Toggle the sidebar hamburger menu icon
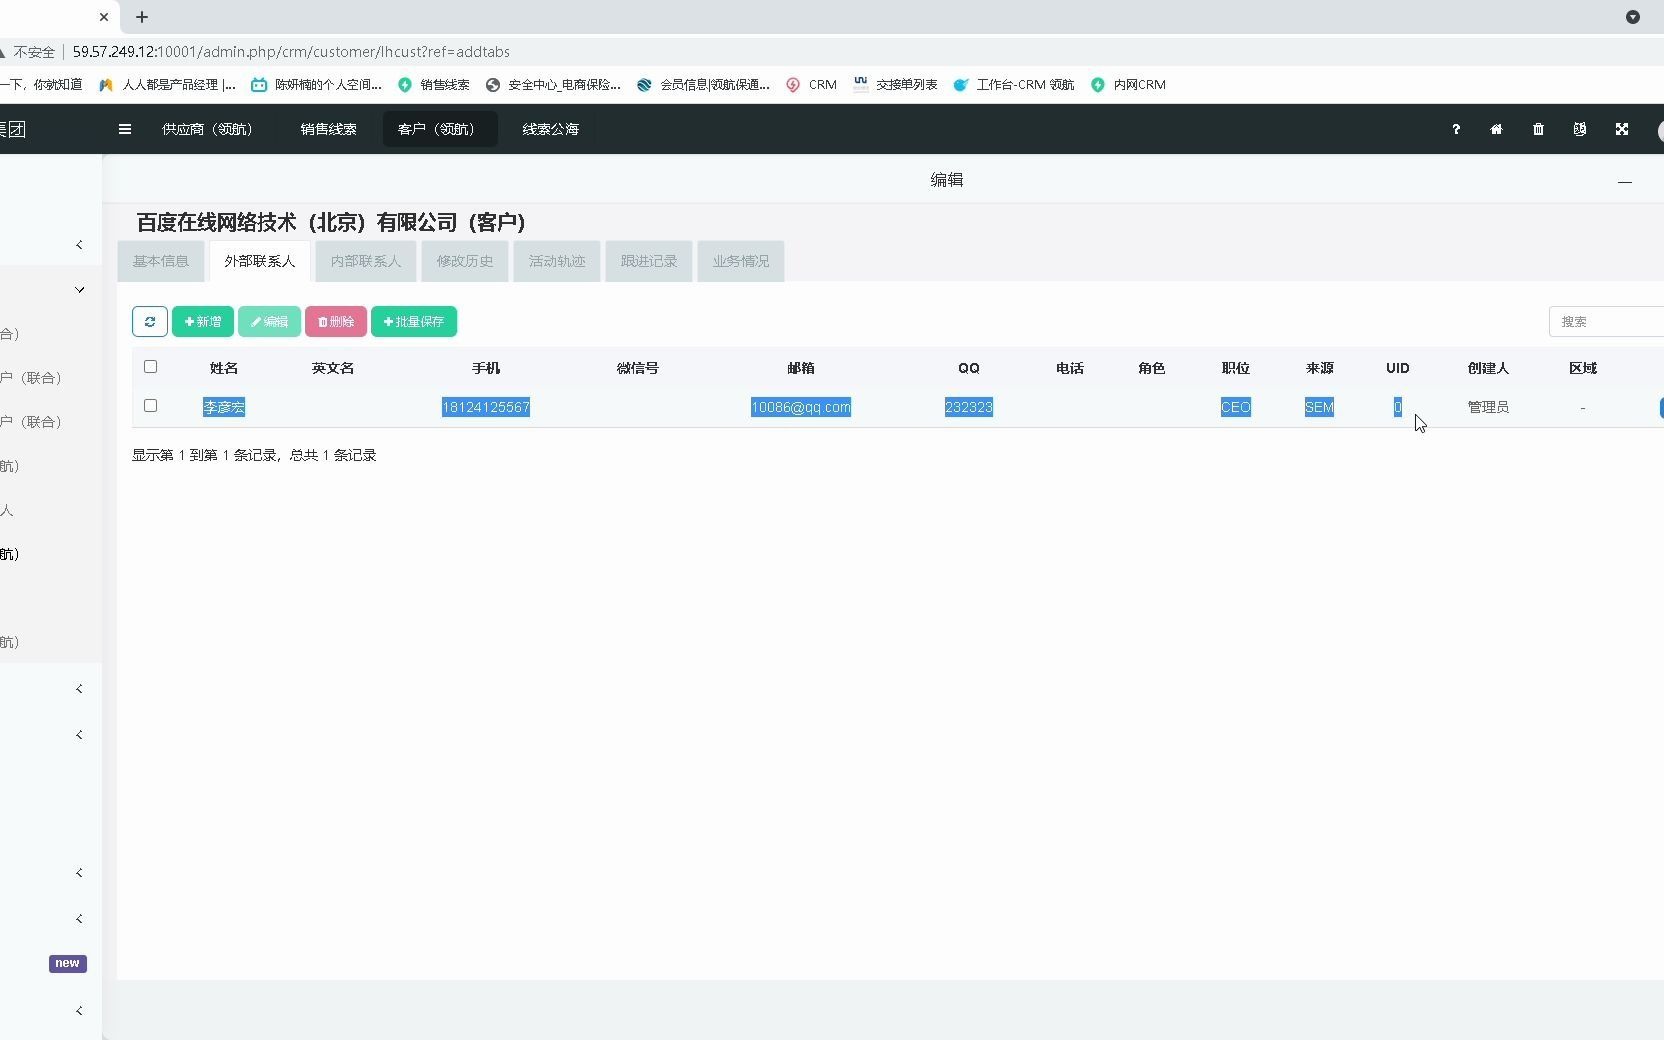Viewport: 1664px width, 1040px height. pos(125,129)
